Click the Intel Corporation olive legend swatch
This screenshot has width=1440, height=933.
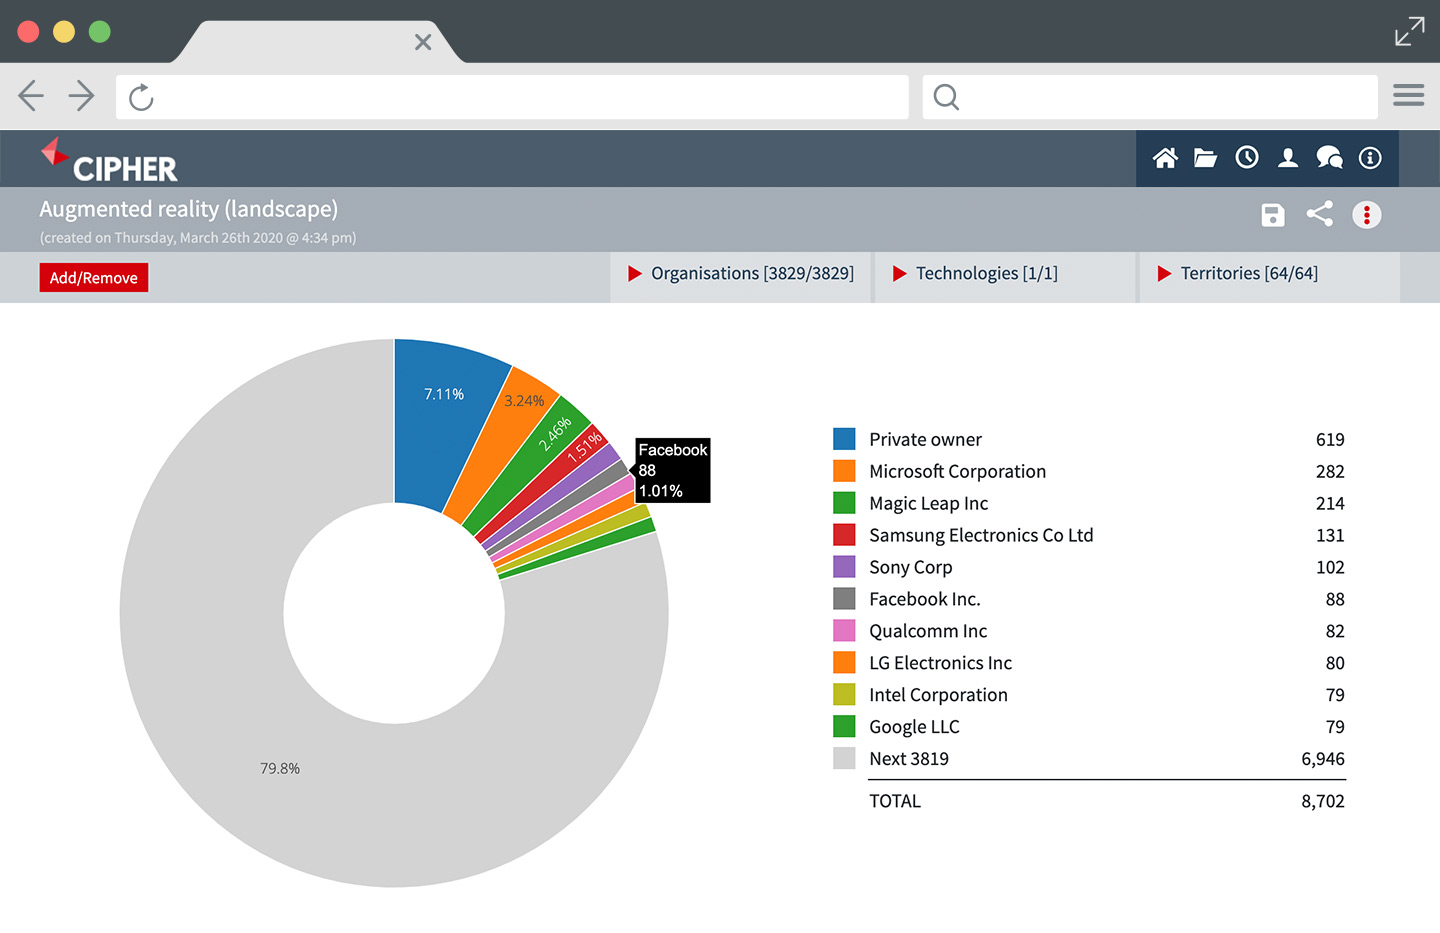(x=844, y=695)
